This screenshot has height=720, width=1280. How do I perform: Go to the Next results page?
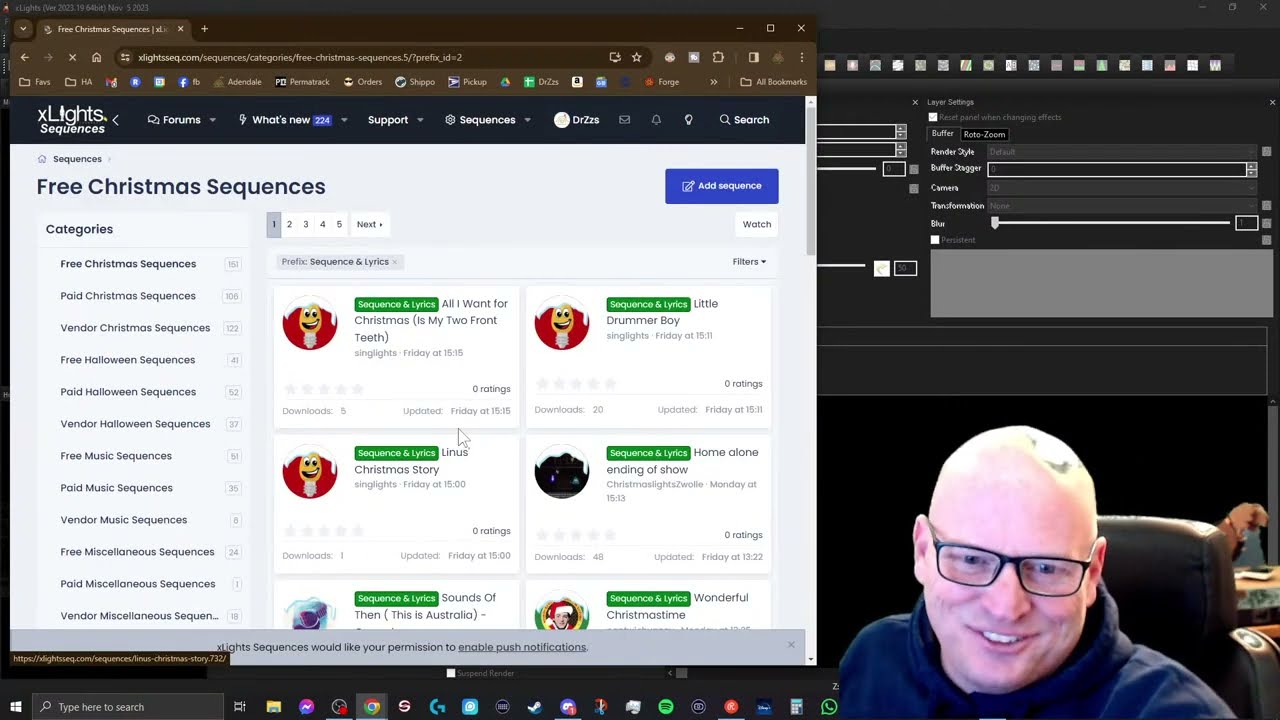[369, 224]
